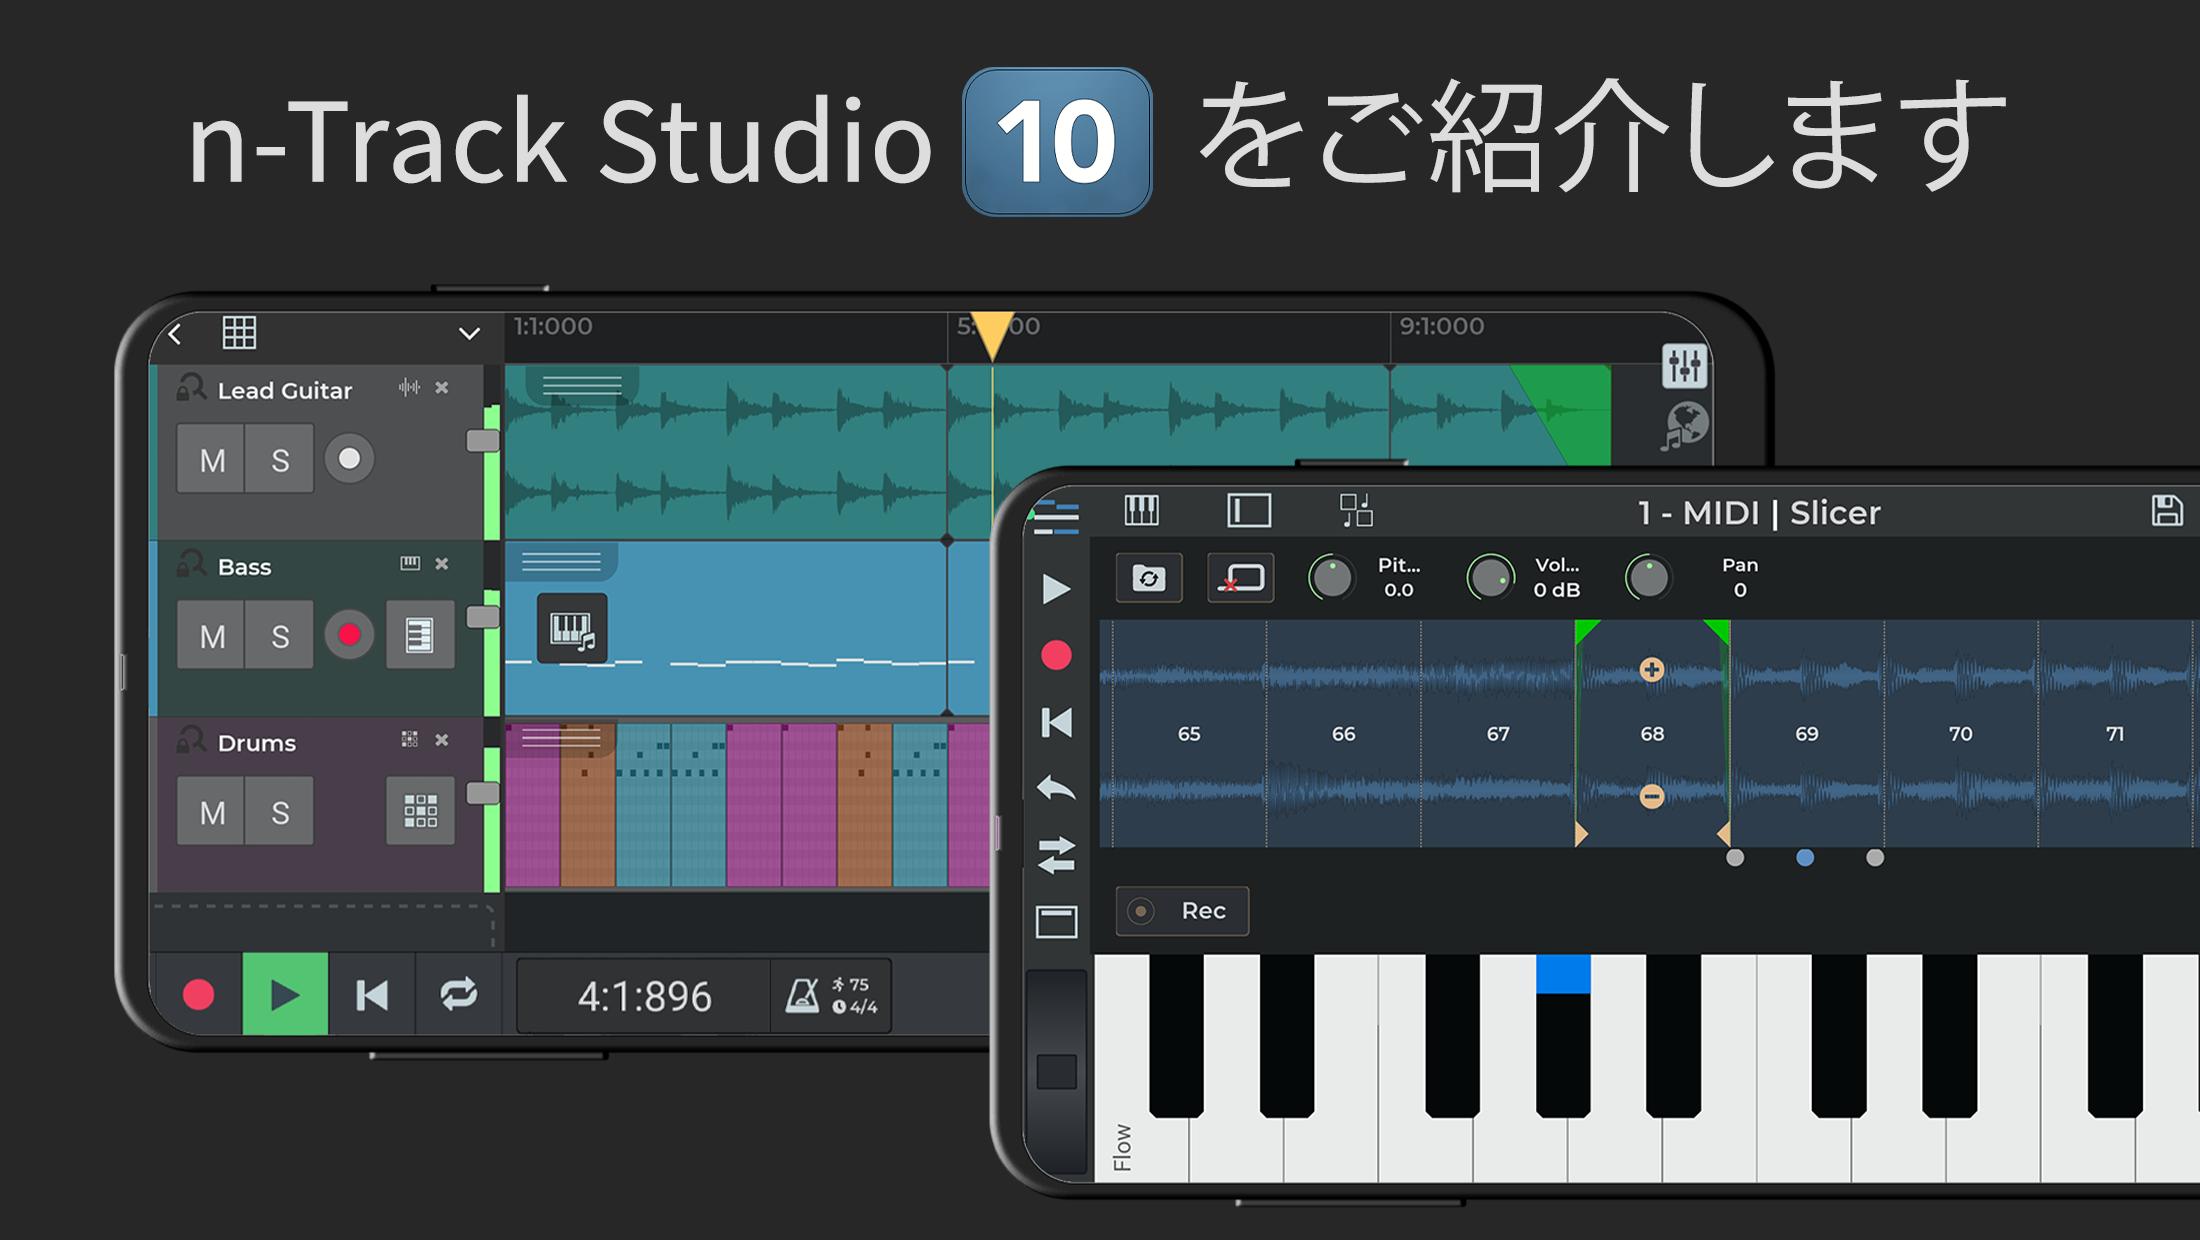Remove the Lead Guitar track with X

point(442,388)
